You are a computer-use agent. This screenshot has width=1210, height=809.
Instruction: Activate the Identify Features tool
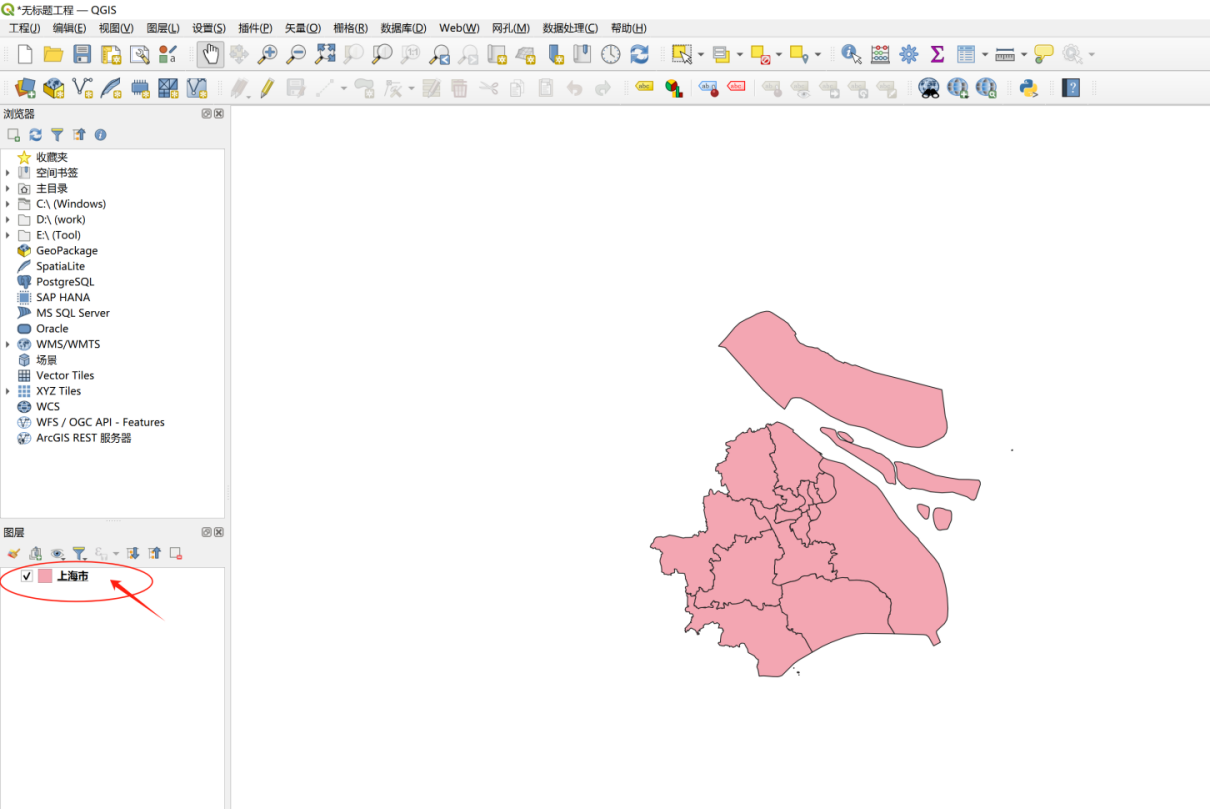click(x=851, y=55)
